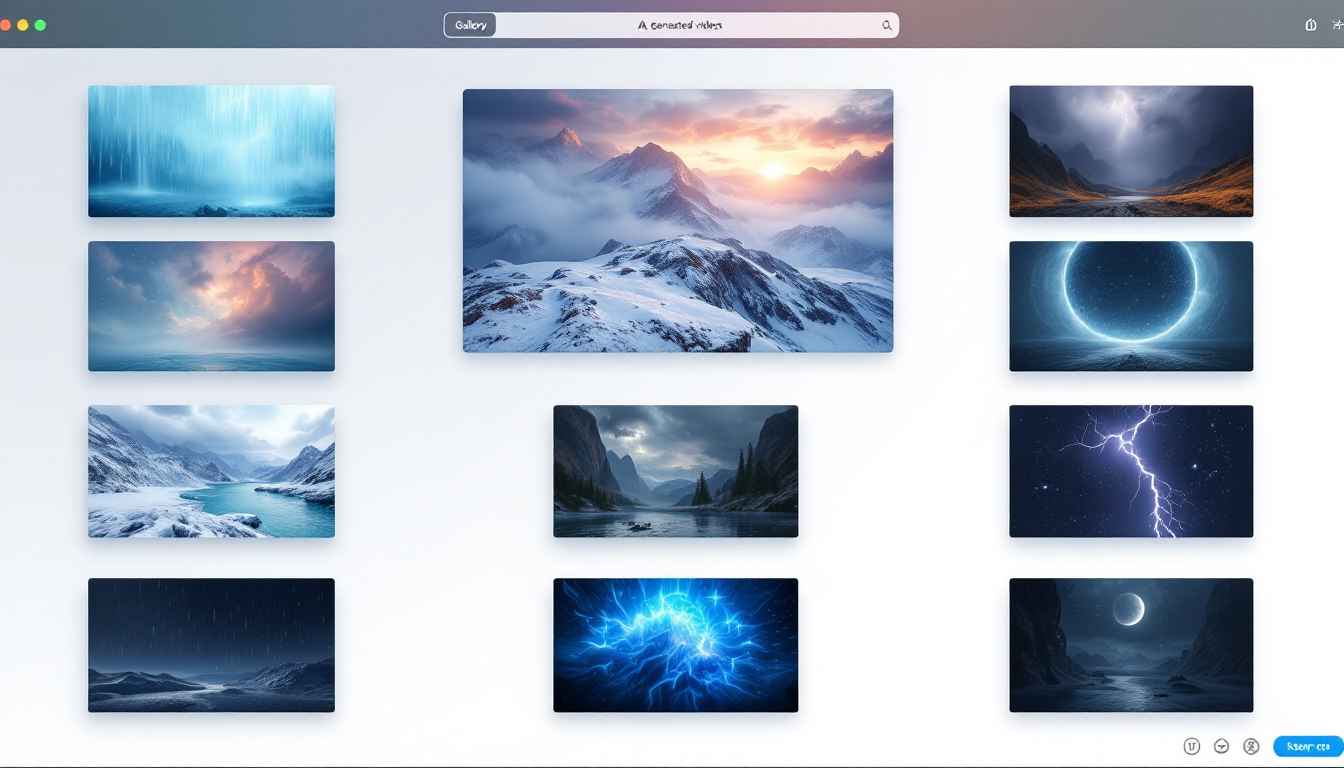
Task: Open the icy waterfall thumbnail top left
Action: [x=211, y=151]
